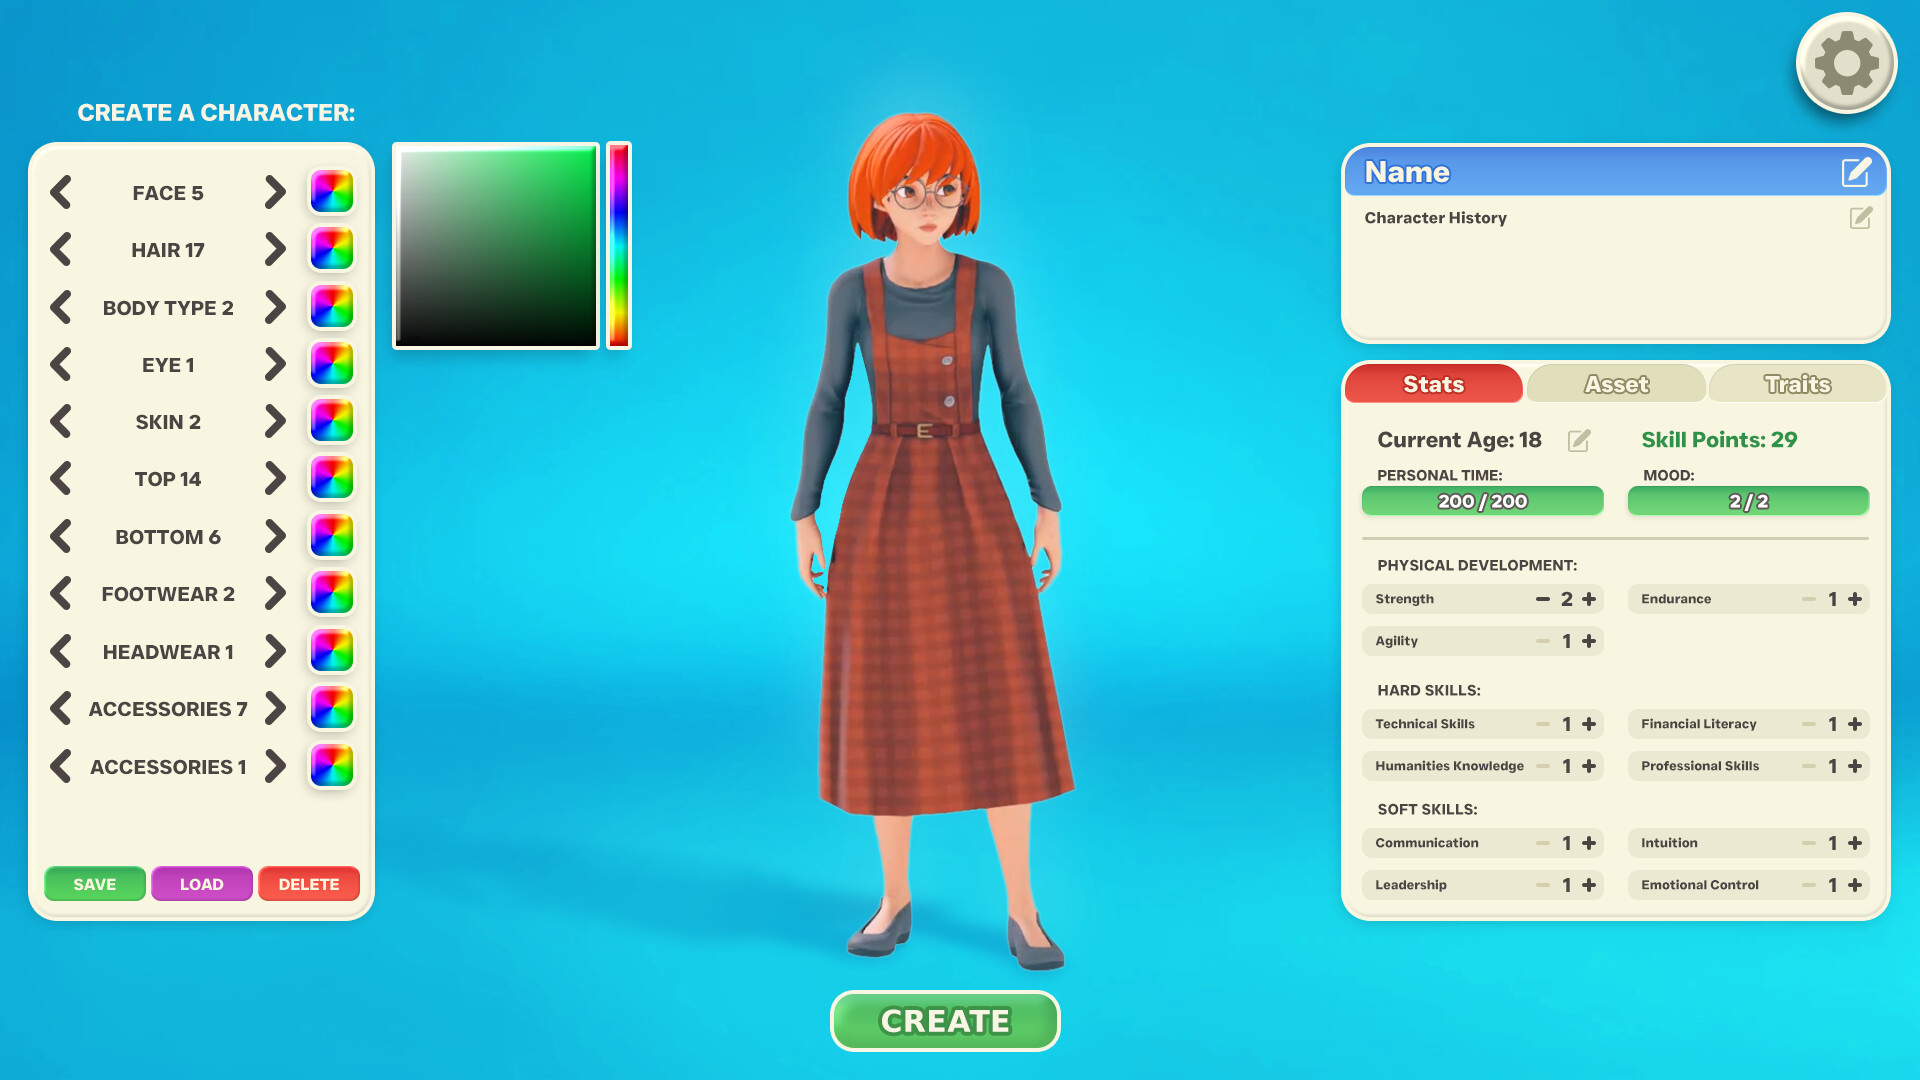
Task: Decrease the Strength stat
Action: [1542, 598]
